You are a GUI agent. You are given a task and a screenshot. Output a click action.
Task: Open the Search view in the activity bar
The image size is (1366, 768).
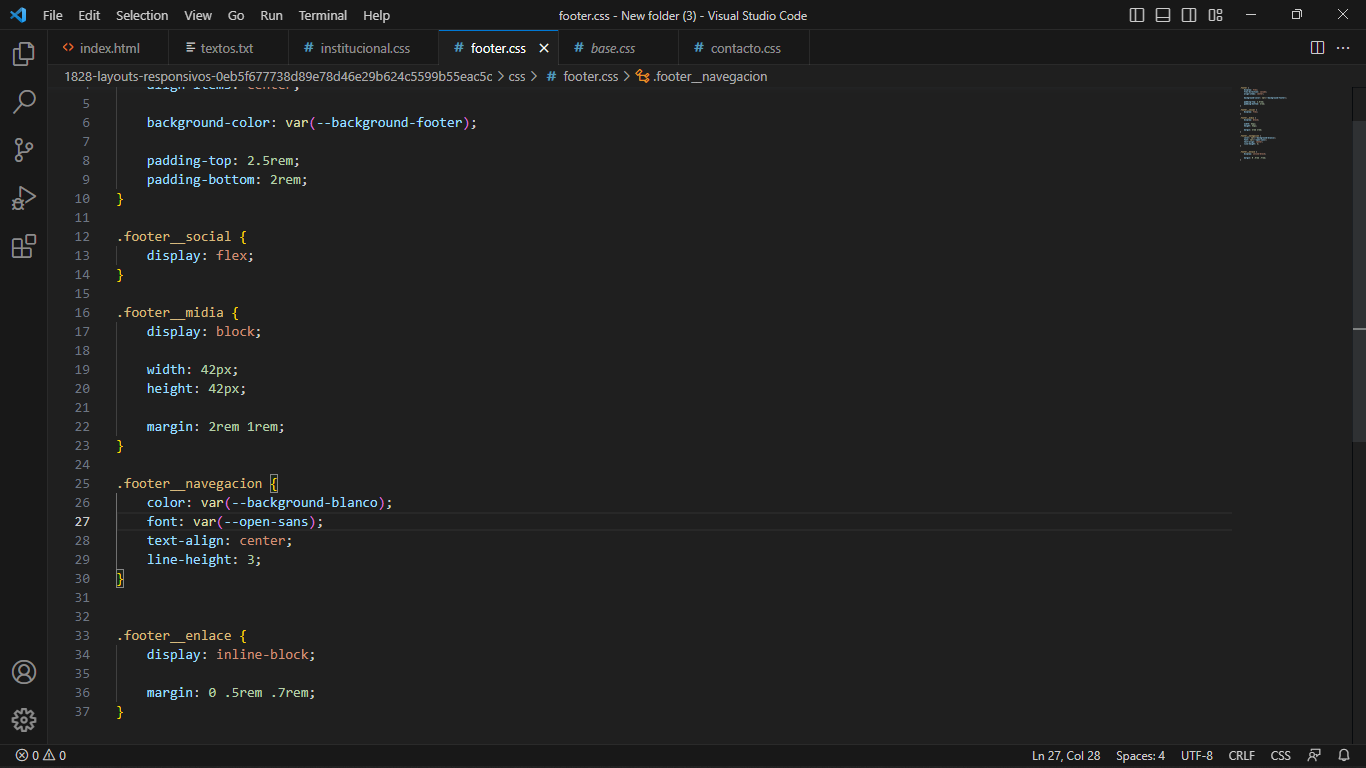(24, 101)
